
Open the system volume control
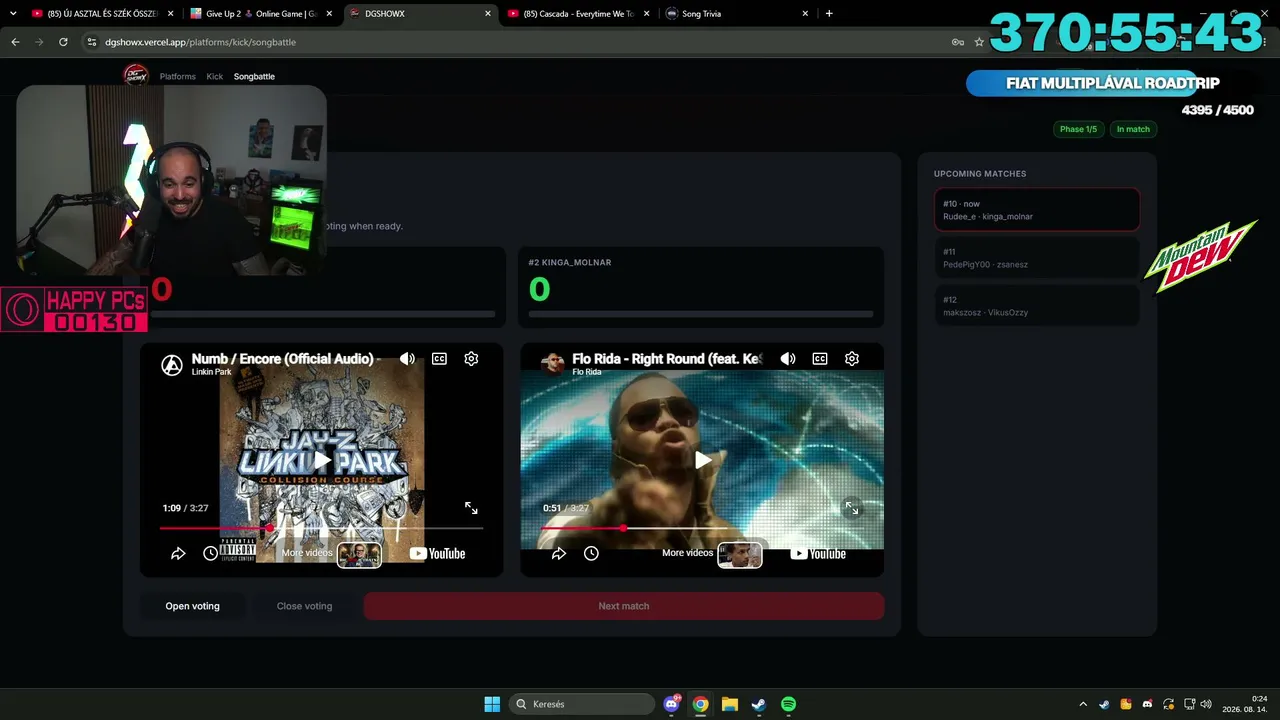coord(1206,704)
